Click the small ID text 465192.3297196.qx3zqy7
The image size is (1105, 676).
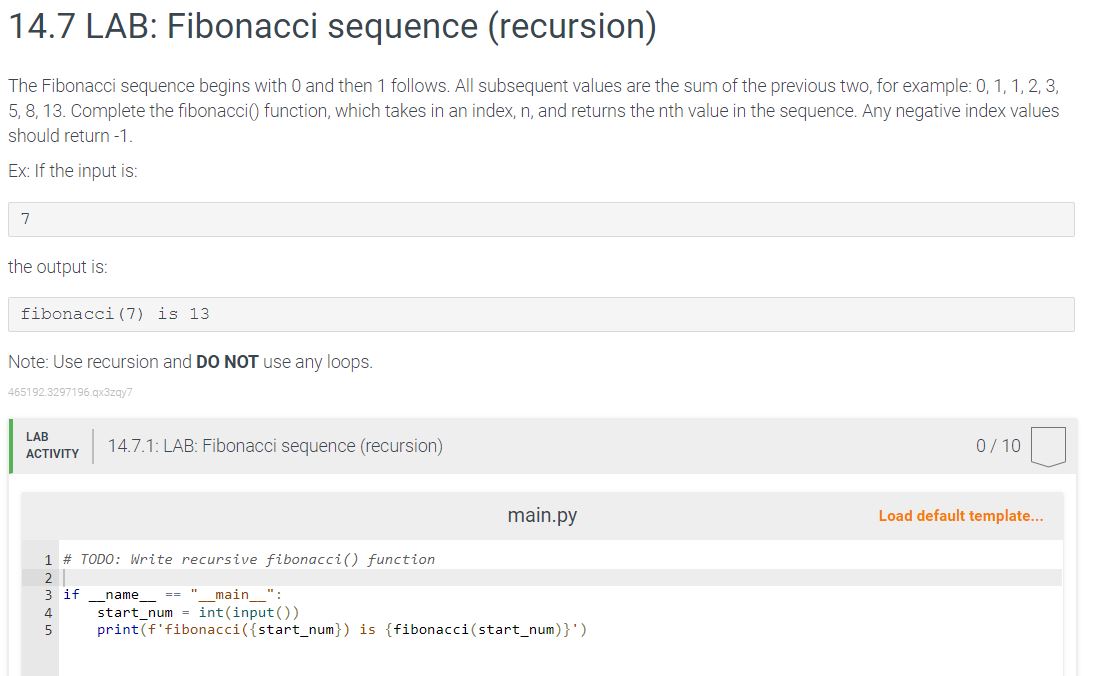(69, 392)
